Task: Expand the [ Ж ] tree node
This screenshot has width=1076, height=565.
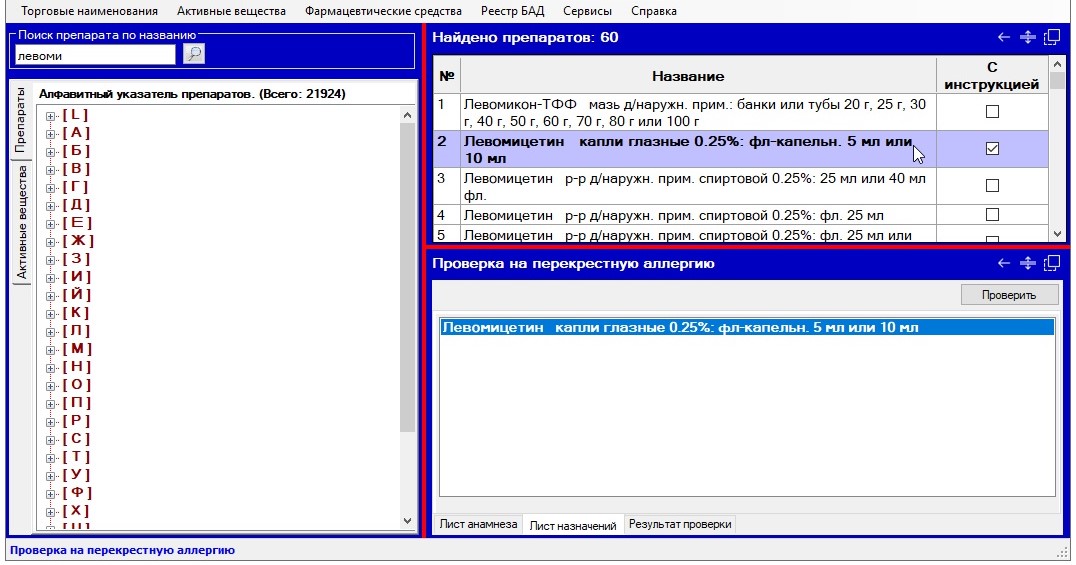Action: [x=50, y=242]
